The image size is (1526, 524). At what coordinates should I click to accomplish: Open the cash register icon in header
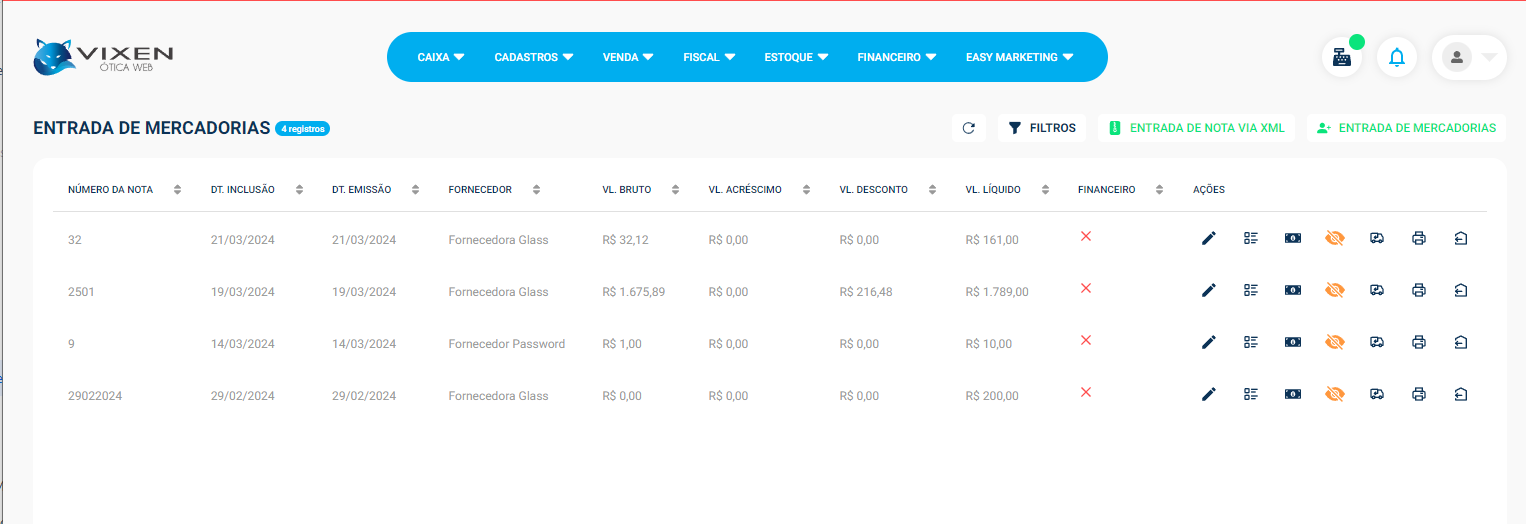coord(1342,57)
